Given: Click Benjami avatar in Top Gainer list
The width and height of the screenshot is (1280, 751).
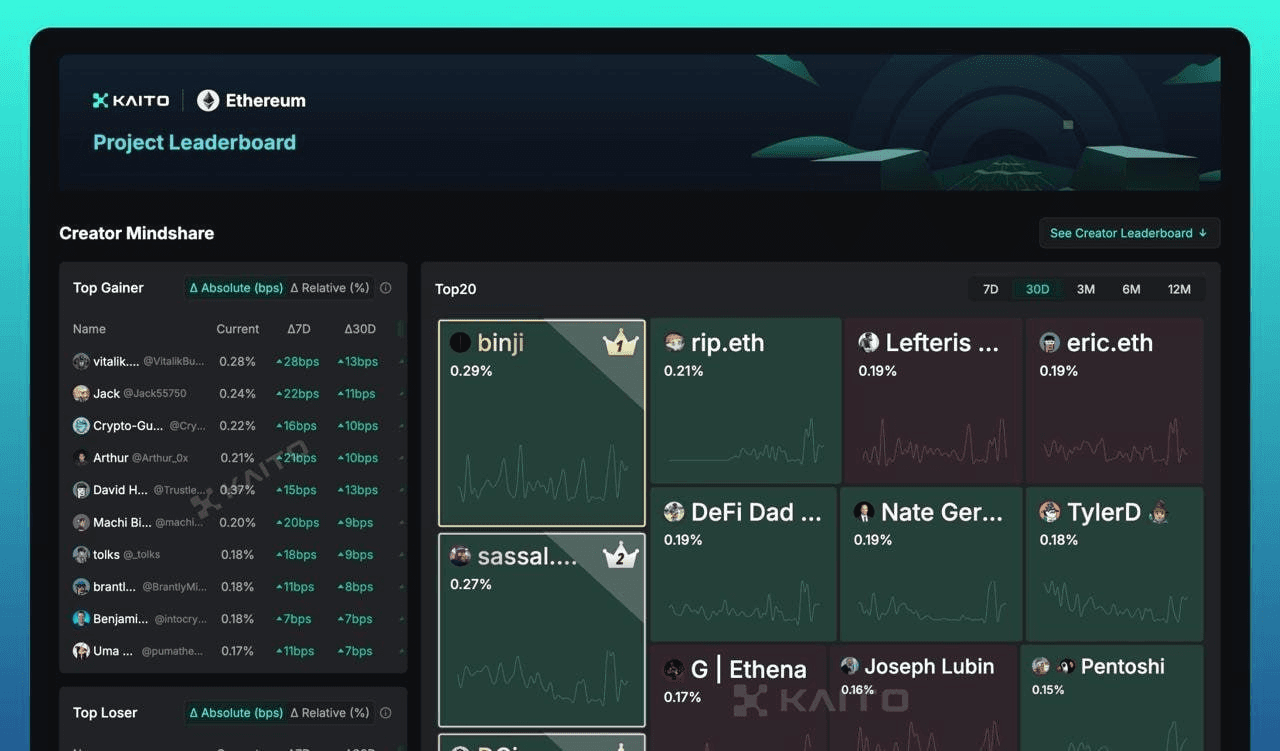Looking at the screenshot, I should pyautogui.click(x=81, y=619).
